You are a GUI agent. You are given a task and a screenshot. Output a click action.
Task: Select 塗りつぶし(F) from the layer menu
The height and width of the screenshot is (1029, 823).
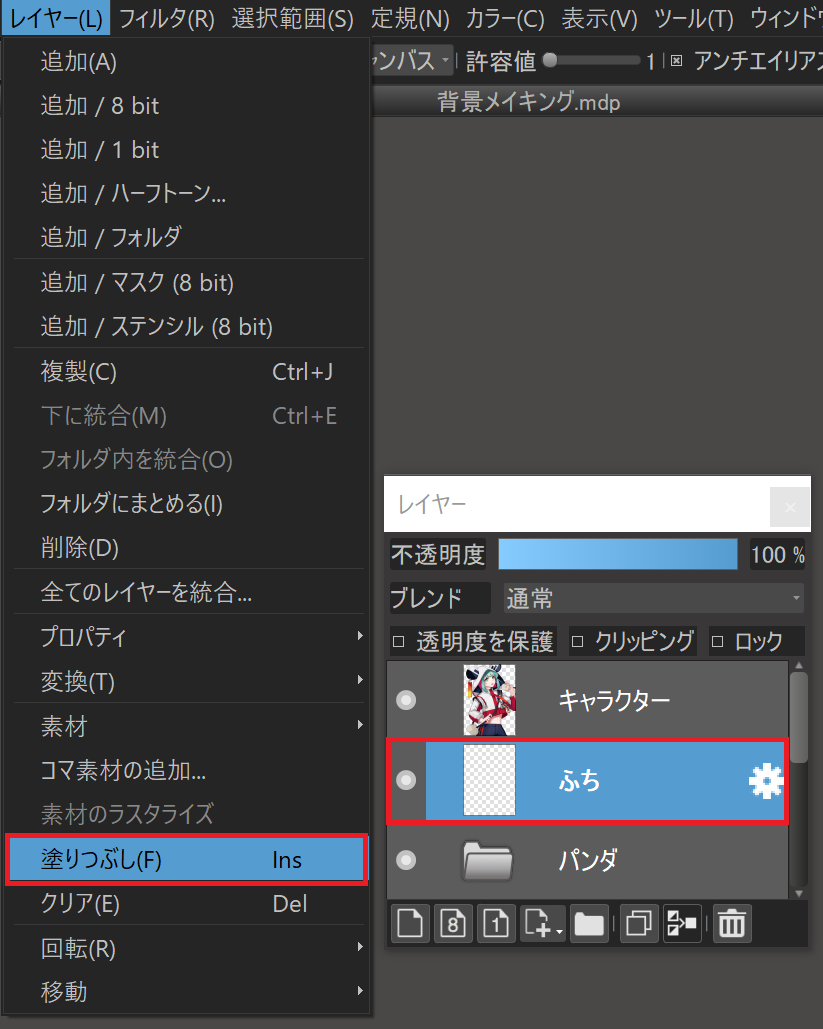186,860
